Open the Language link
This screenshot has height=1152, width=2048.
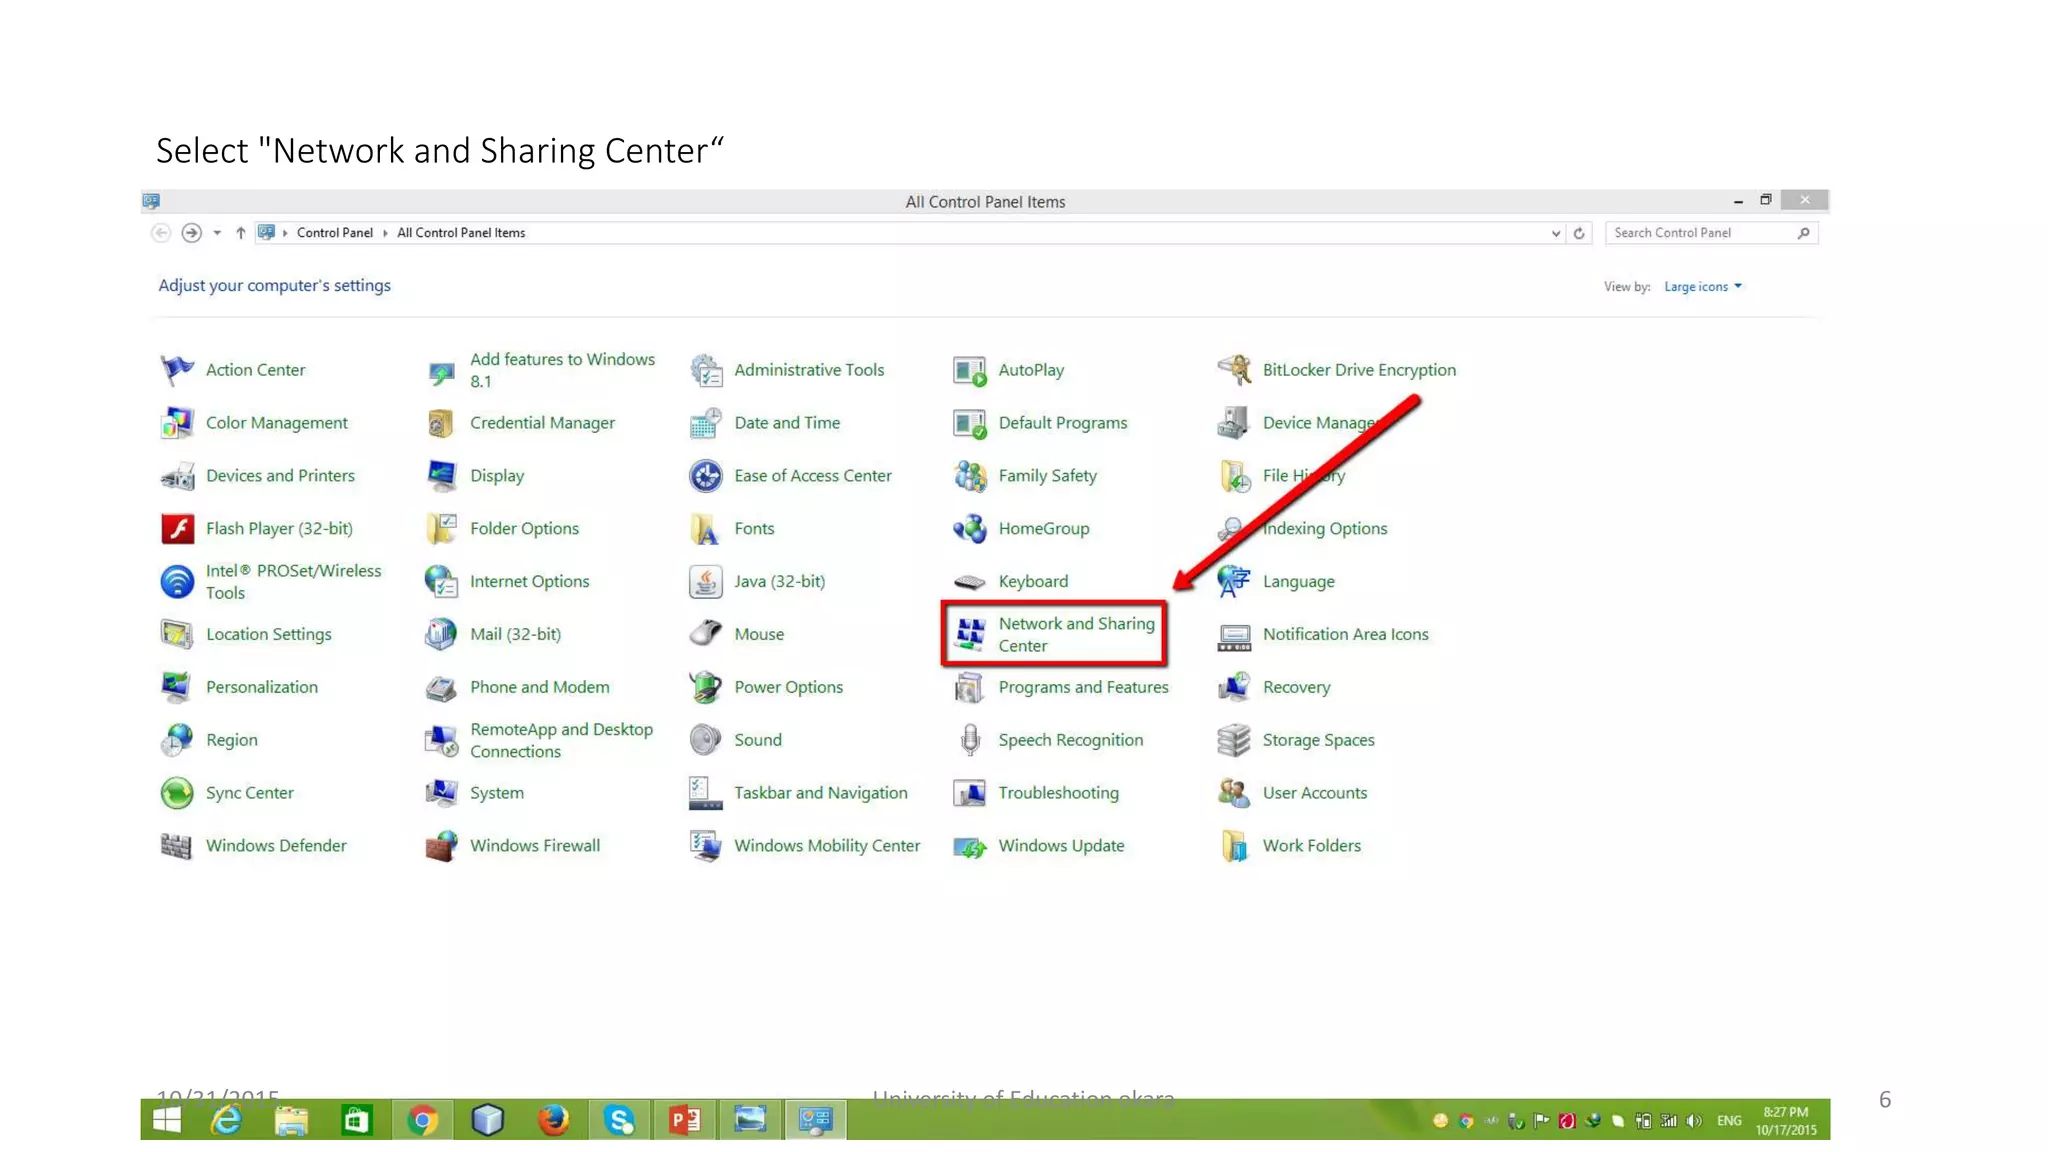1298,582
